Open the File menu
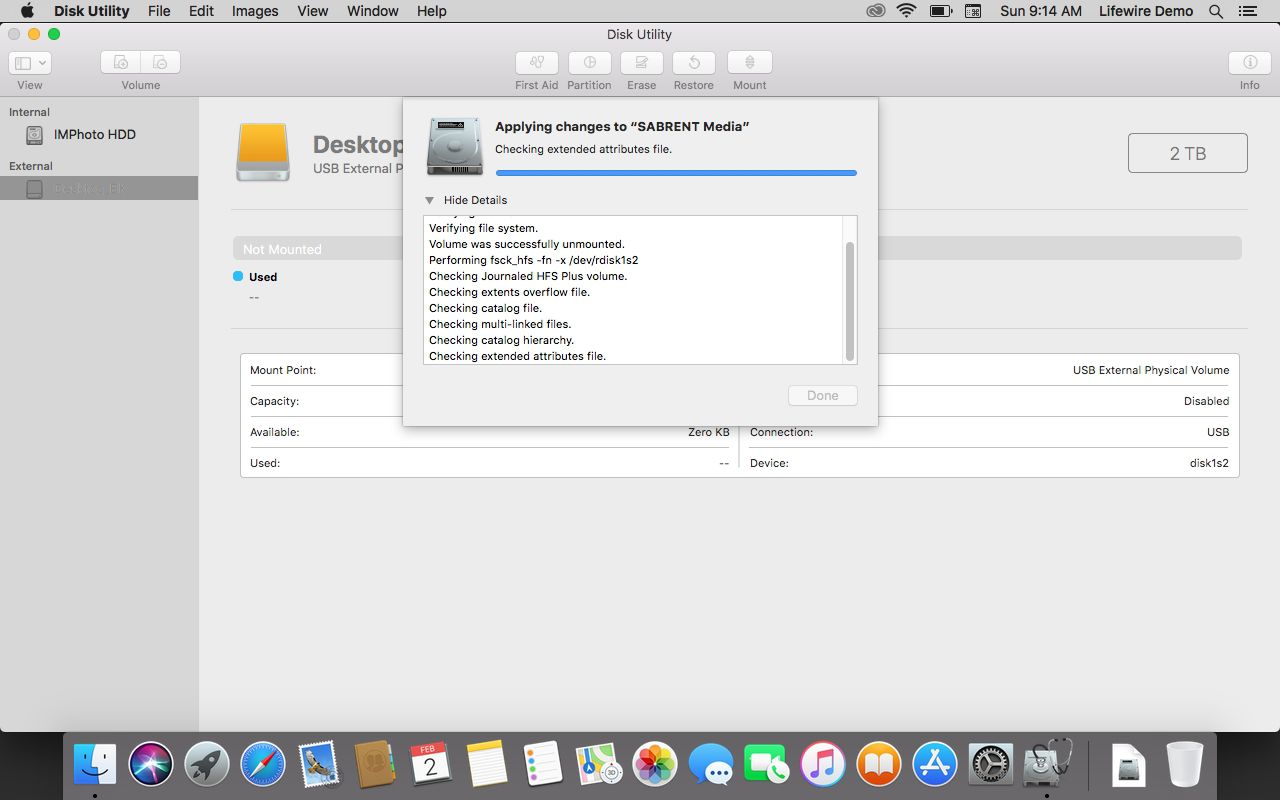Screen dimensions: 1280x800 pyautogui.click(x=158, y=11)
